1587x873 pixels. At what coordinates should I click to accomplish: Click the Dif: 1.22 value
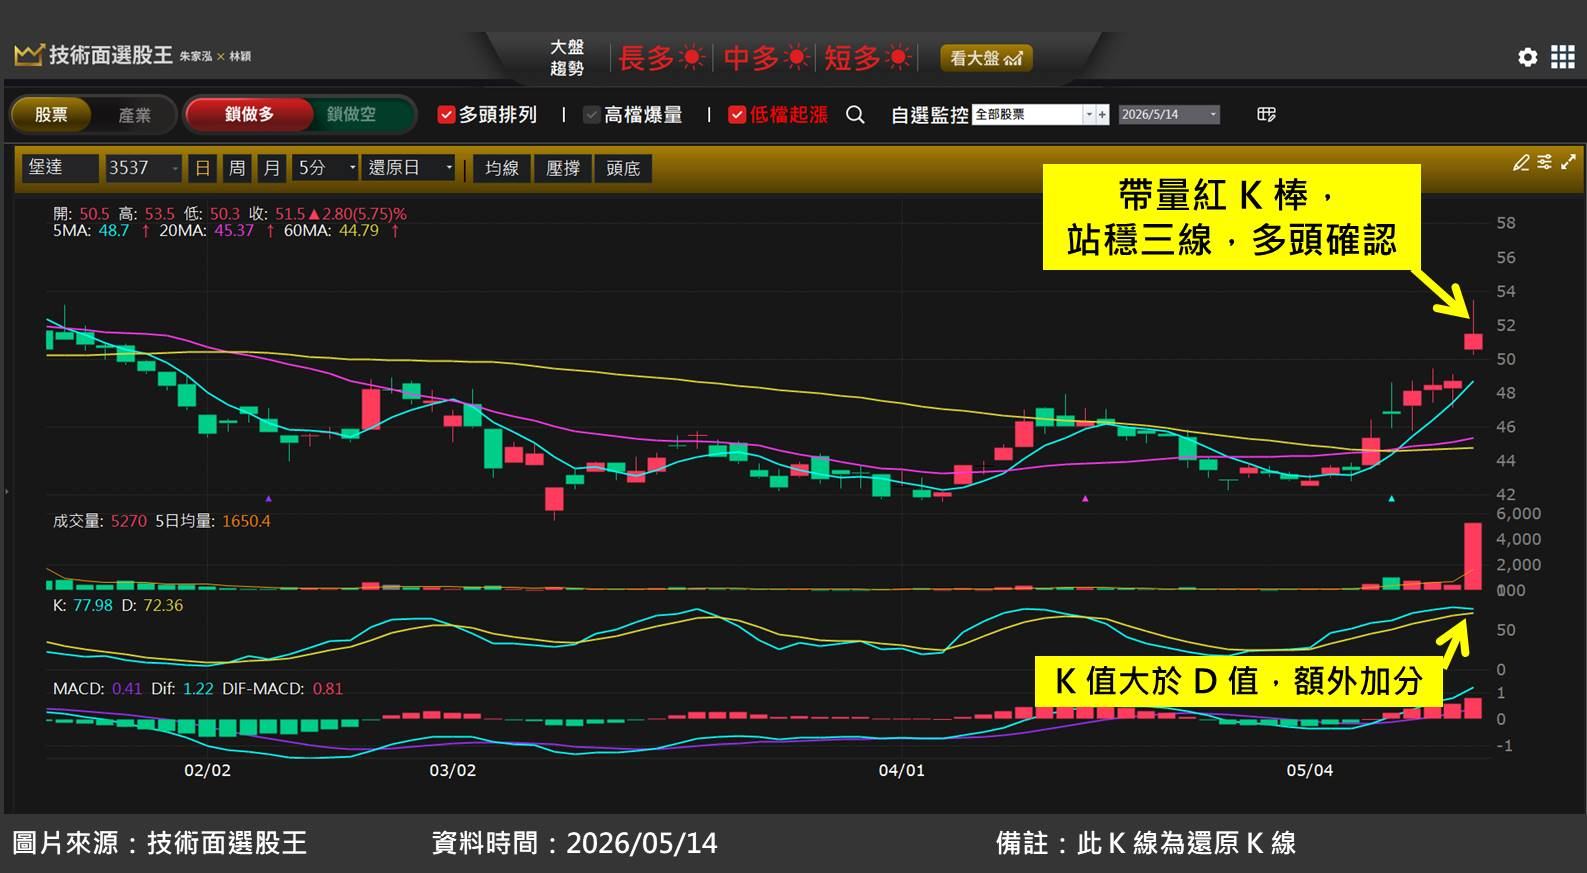click(182, 689)
